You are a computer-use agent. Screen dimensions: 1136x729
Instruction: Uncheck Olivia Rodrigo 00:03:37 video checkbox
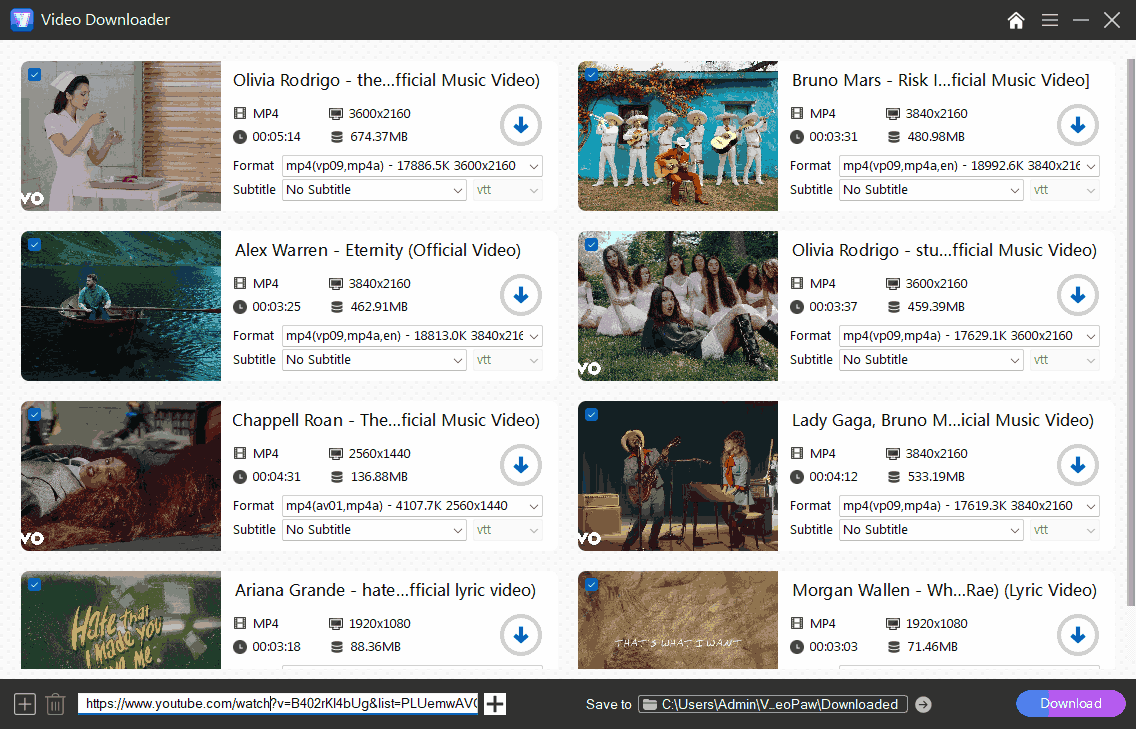point(592,245)
